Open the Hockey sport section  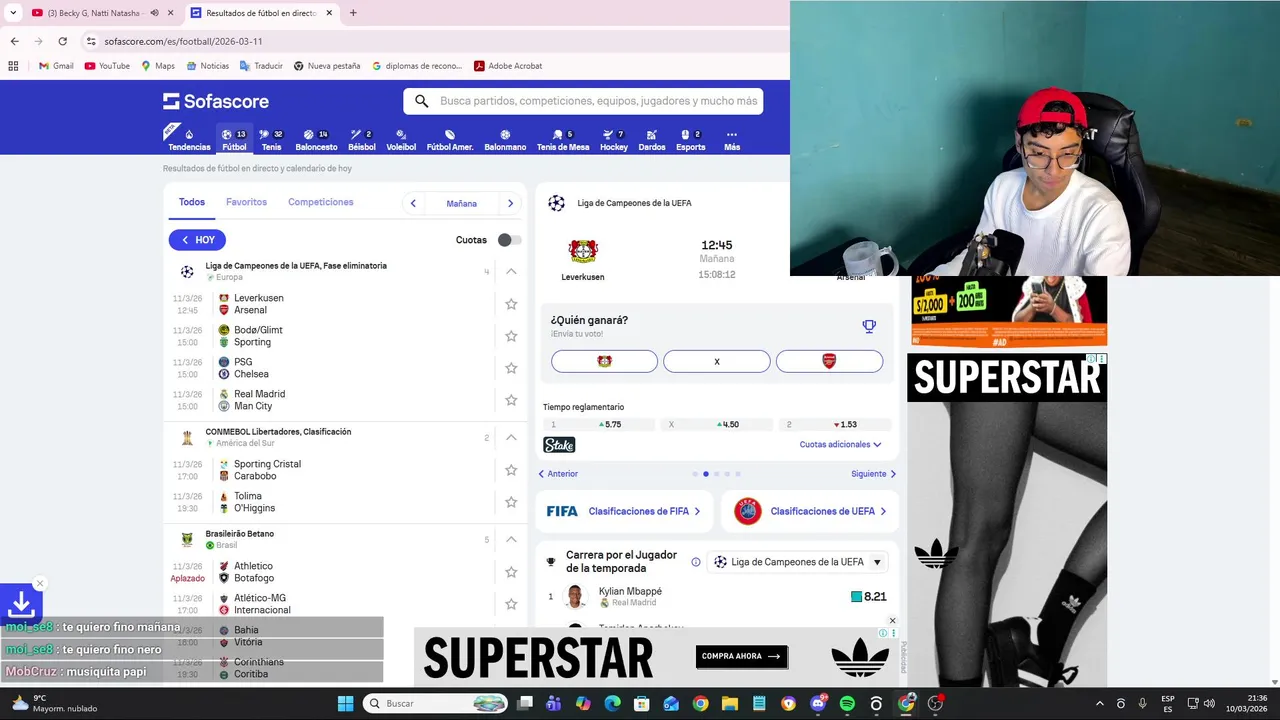click(x=614, y=139)
